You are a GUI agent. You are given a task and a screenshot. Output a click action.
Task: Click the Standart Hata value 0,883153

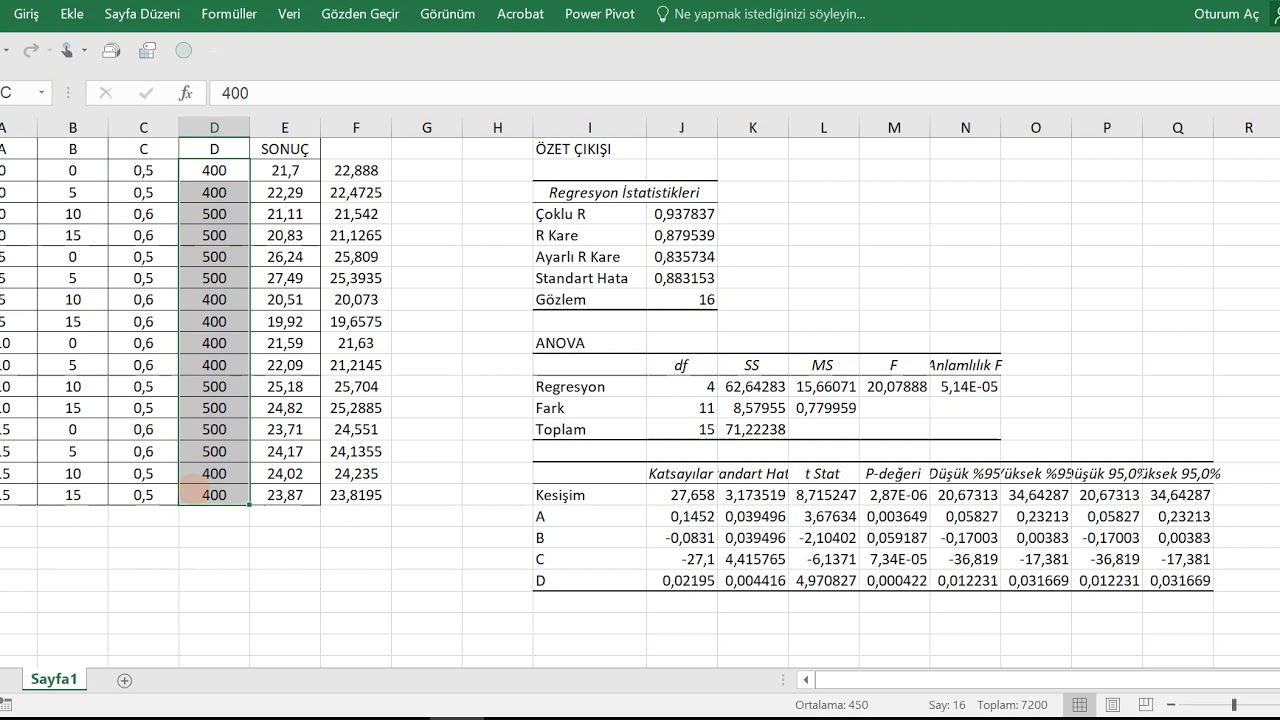pyautogui.click(x=682, y=278)
